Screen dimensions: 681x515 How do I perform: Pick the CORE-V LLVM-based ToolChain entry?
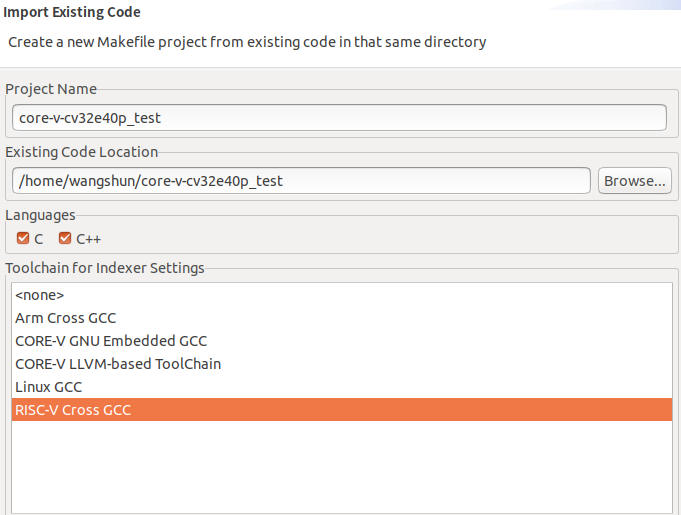118,364
